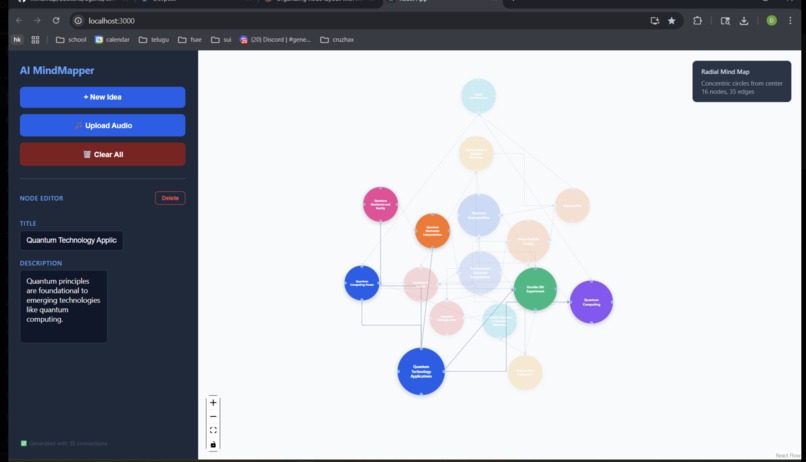
Task: Open the apps grid bookmark icon
Action: (x=35, y=40)
